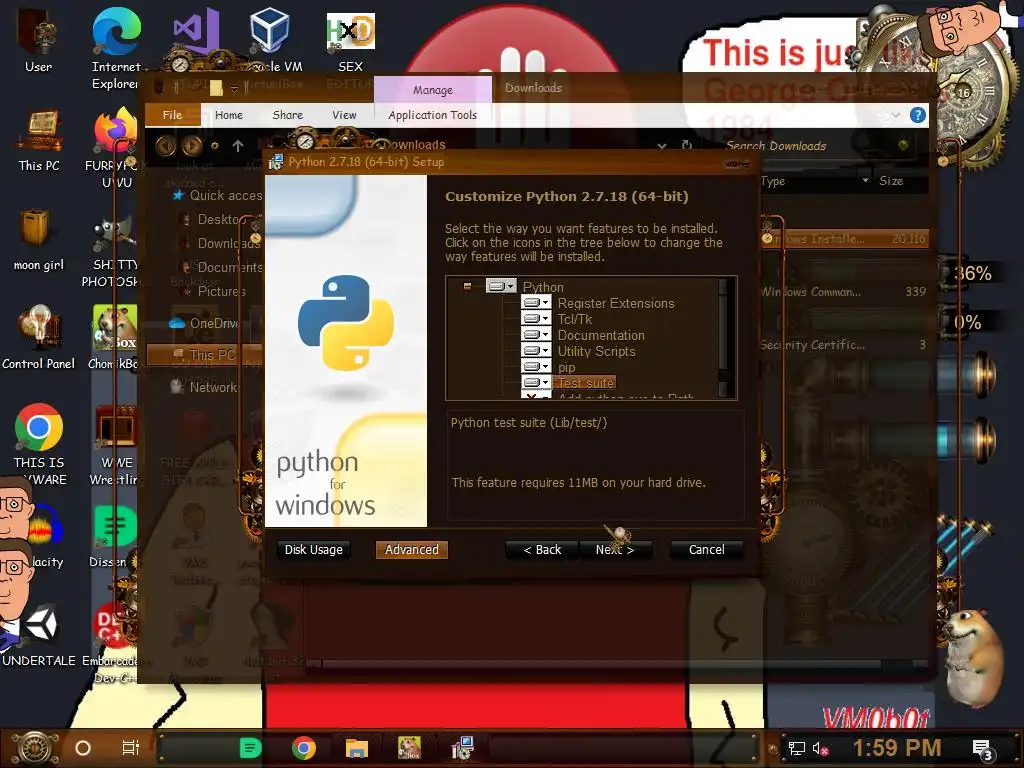Open Quick access in navigation pane
This screenshot has width=1024, height=768.
(217, 195)
